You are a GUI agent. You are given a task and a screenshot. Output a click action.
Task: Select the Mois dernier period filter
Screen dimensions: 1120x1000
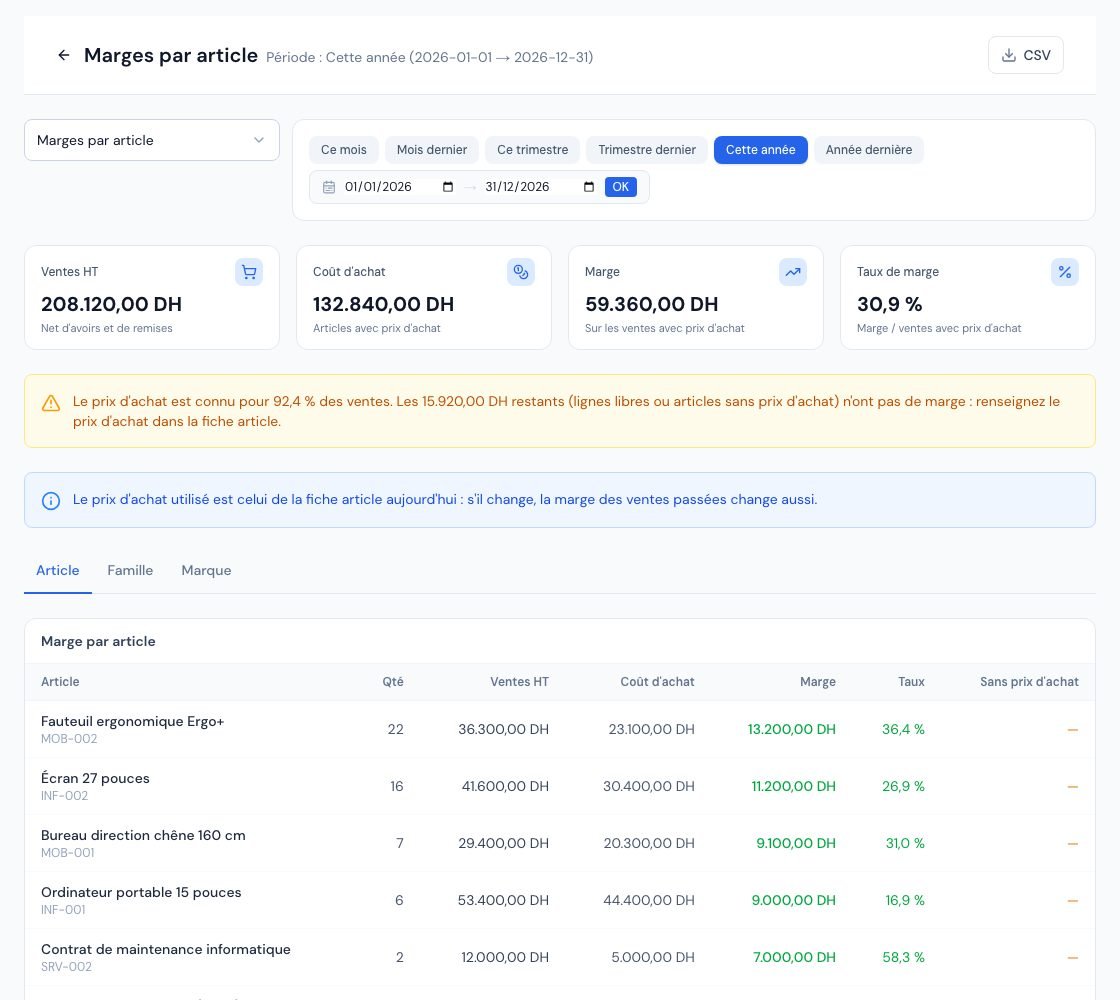click(x=432, y=150)
